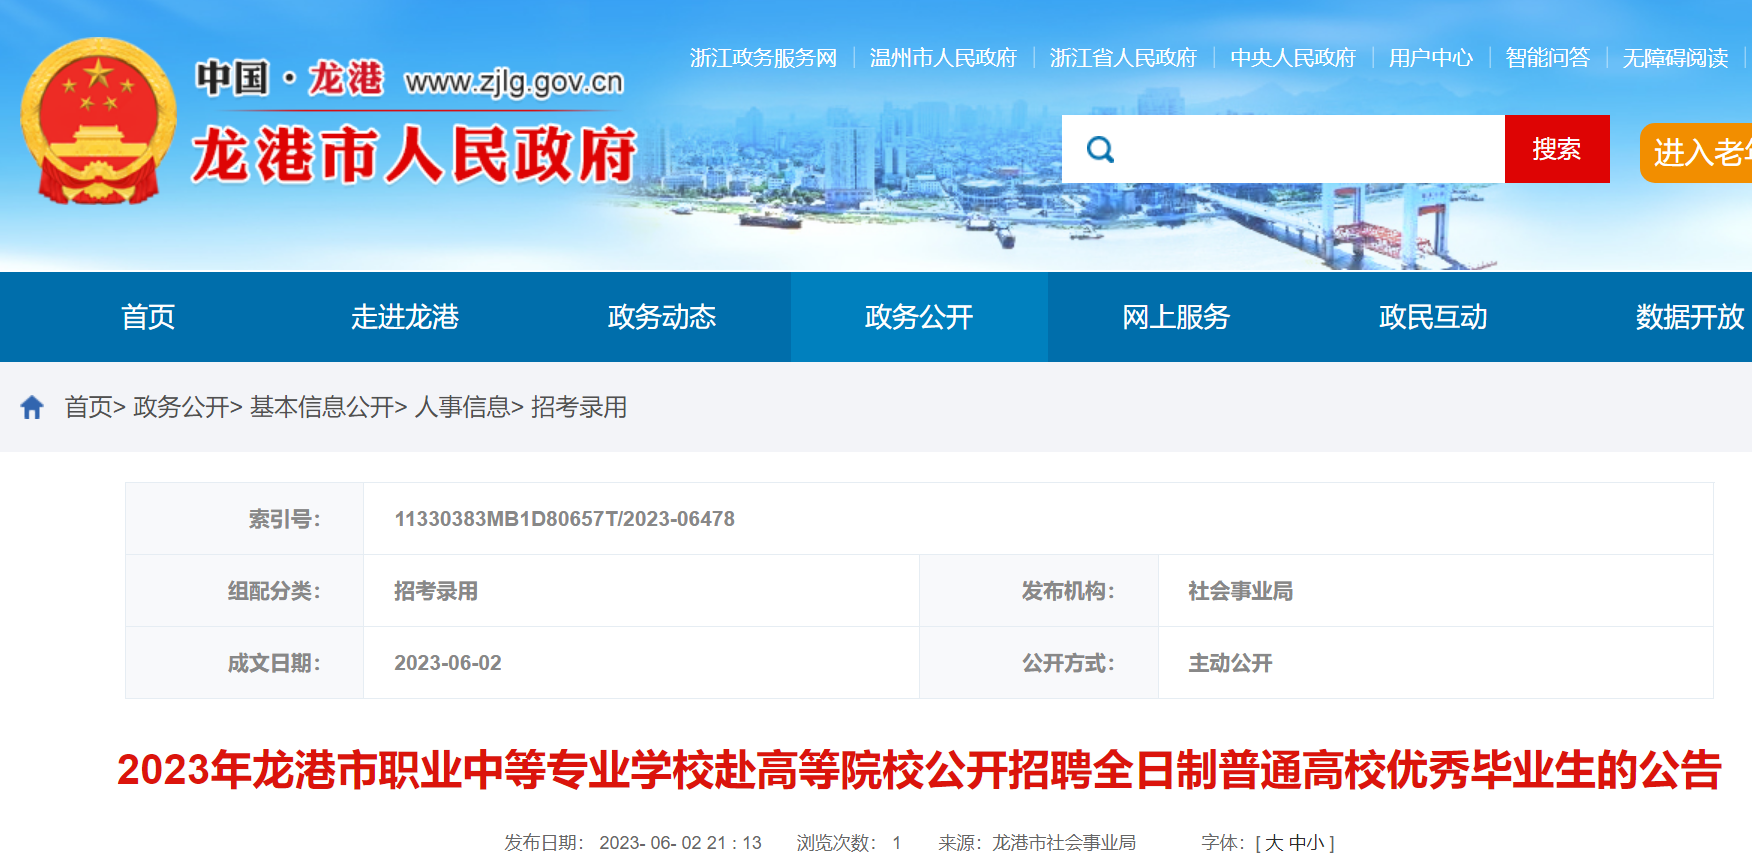Set font size to 中
This screenshot has width=1752, height=859.
click(1298, 843)
